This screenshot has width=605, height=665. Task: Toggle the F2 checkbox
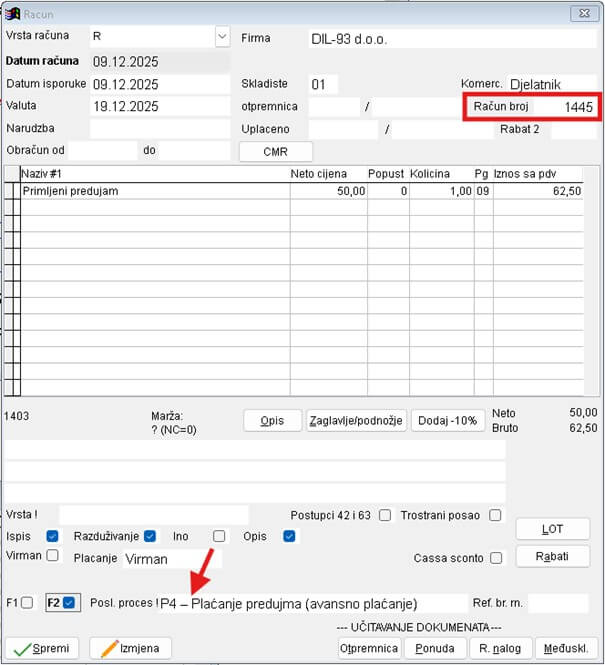[69, 603]
